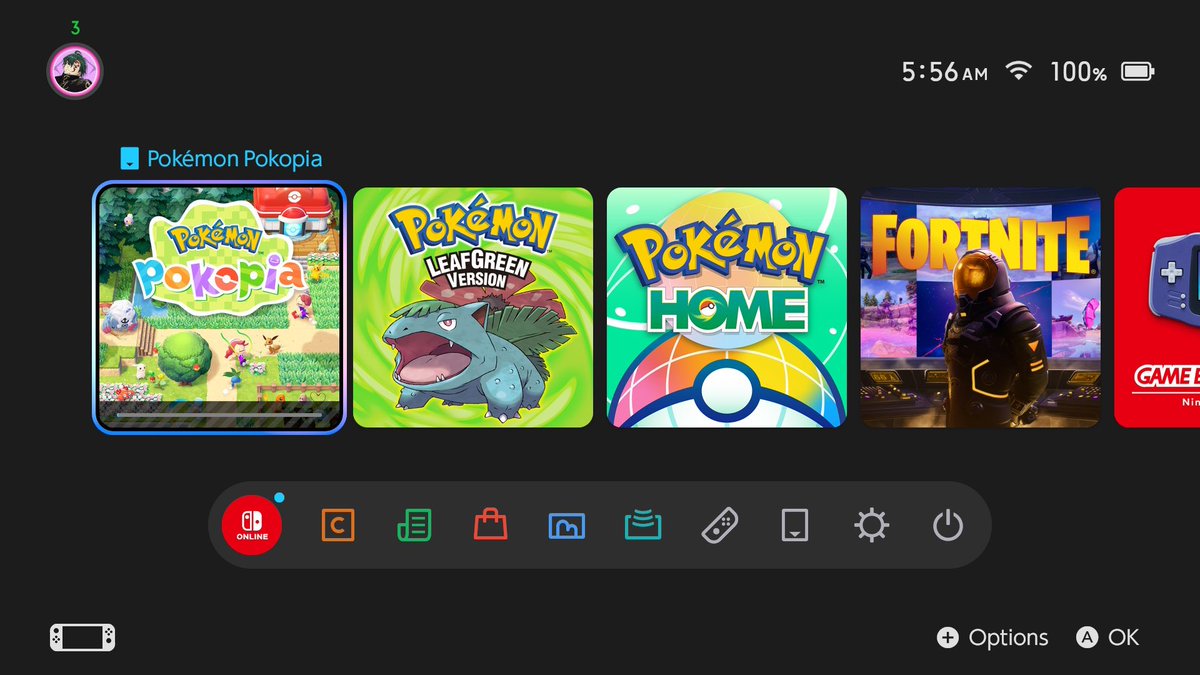The width and height of the screenshot is (1200, 675).
Task: Click the Pokémon Pokopia title label
Action: tap(235, 158)
